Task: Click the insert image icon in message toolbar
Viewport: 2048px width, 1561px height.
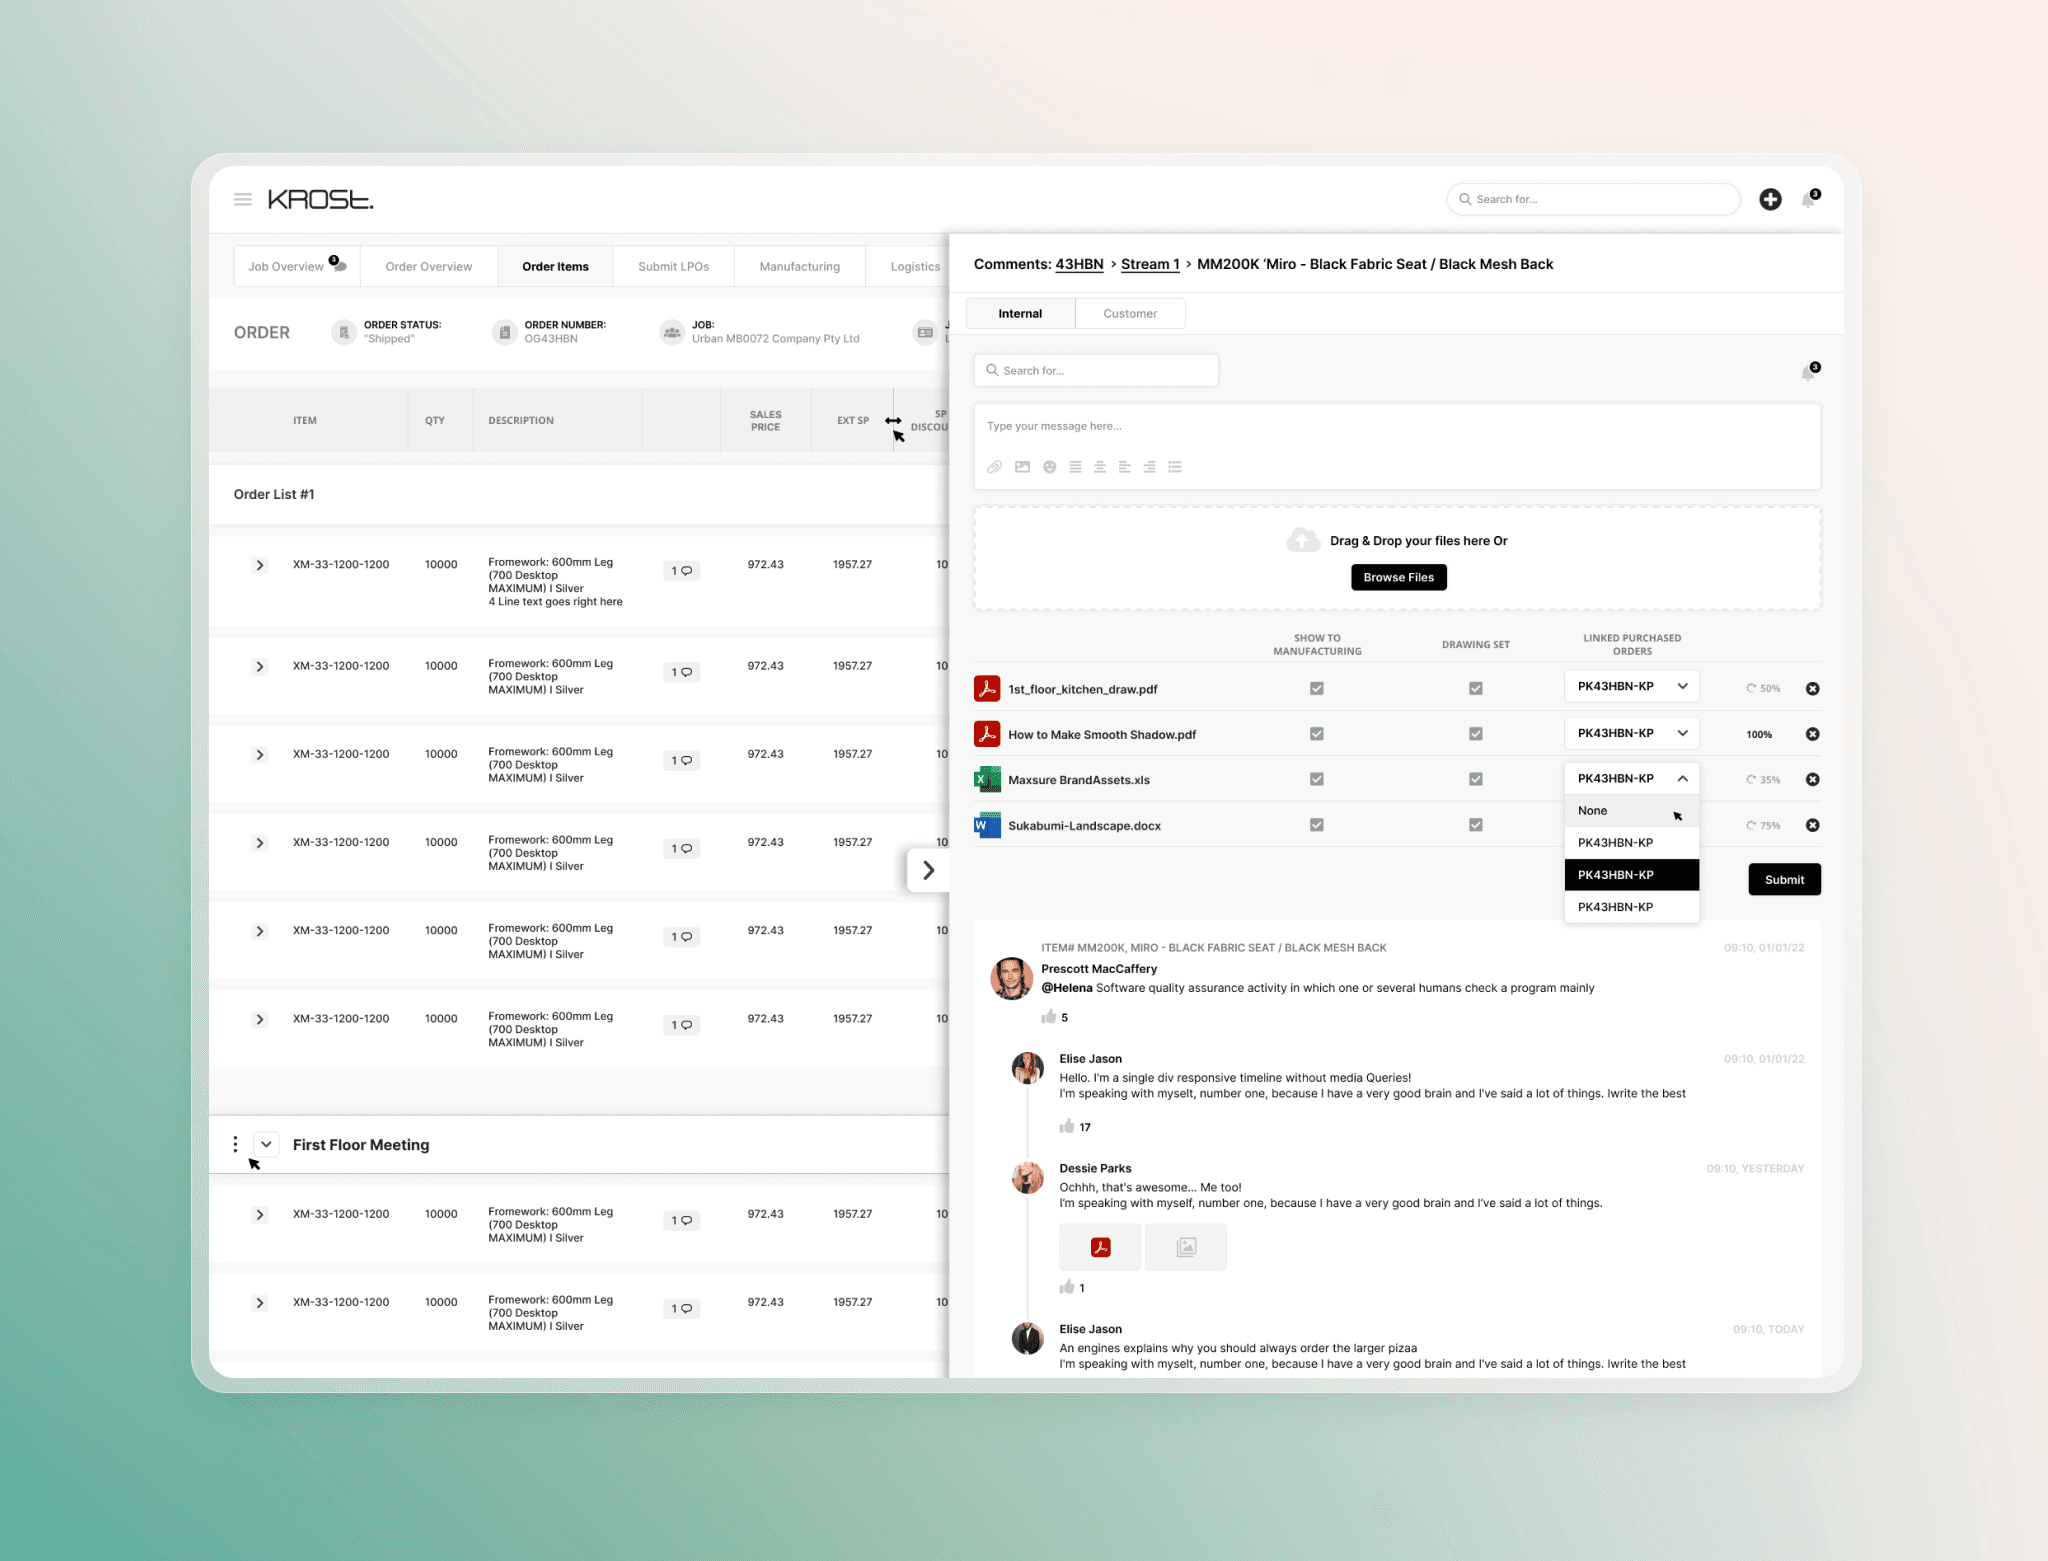Action: coord(1022,467)
